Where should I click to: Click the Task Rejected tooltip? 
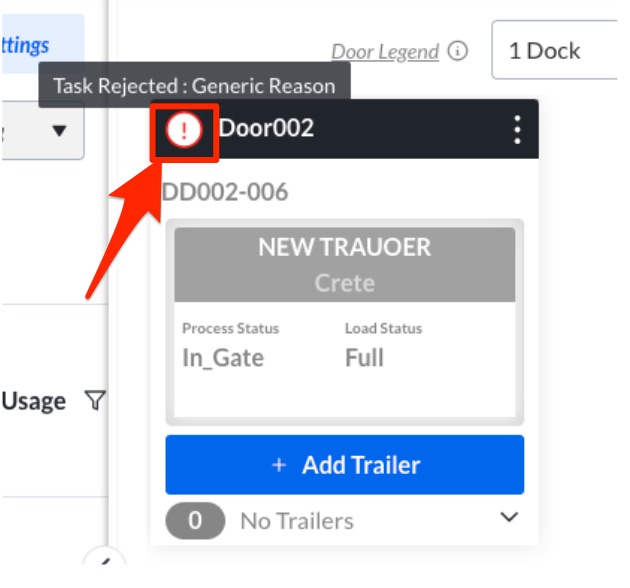click(x=194, y=86)
